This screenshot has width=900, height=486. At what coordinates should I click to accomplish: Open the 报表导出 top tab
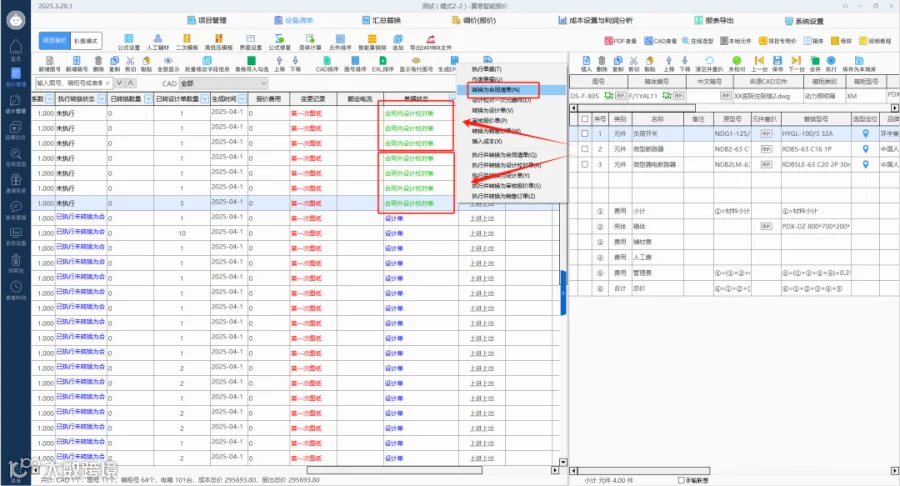(714, 21)
